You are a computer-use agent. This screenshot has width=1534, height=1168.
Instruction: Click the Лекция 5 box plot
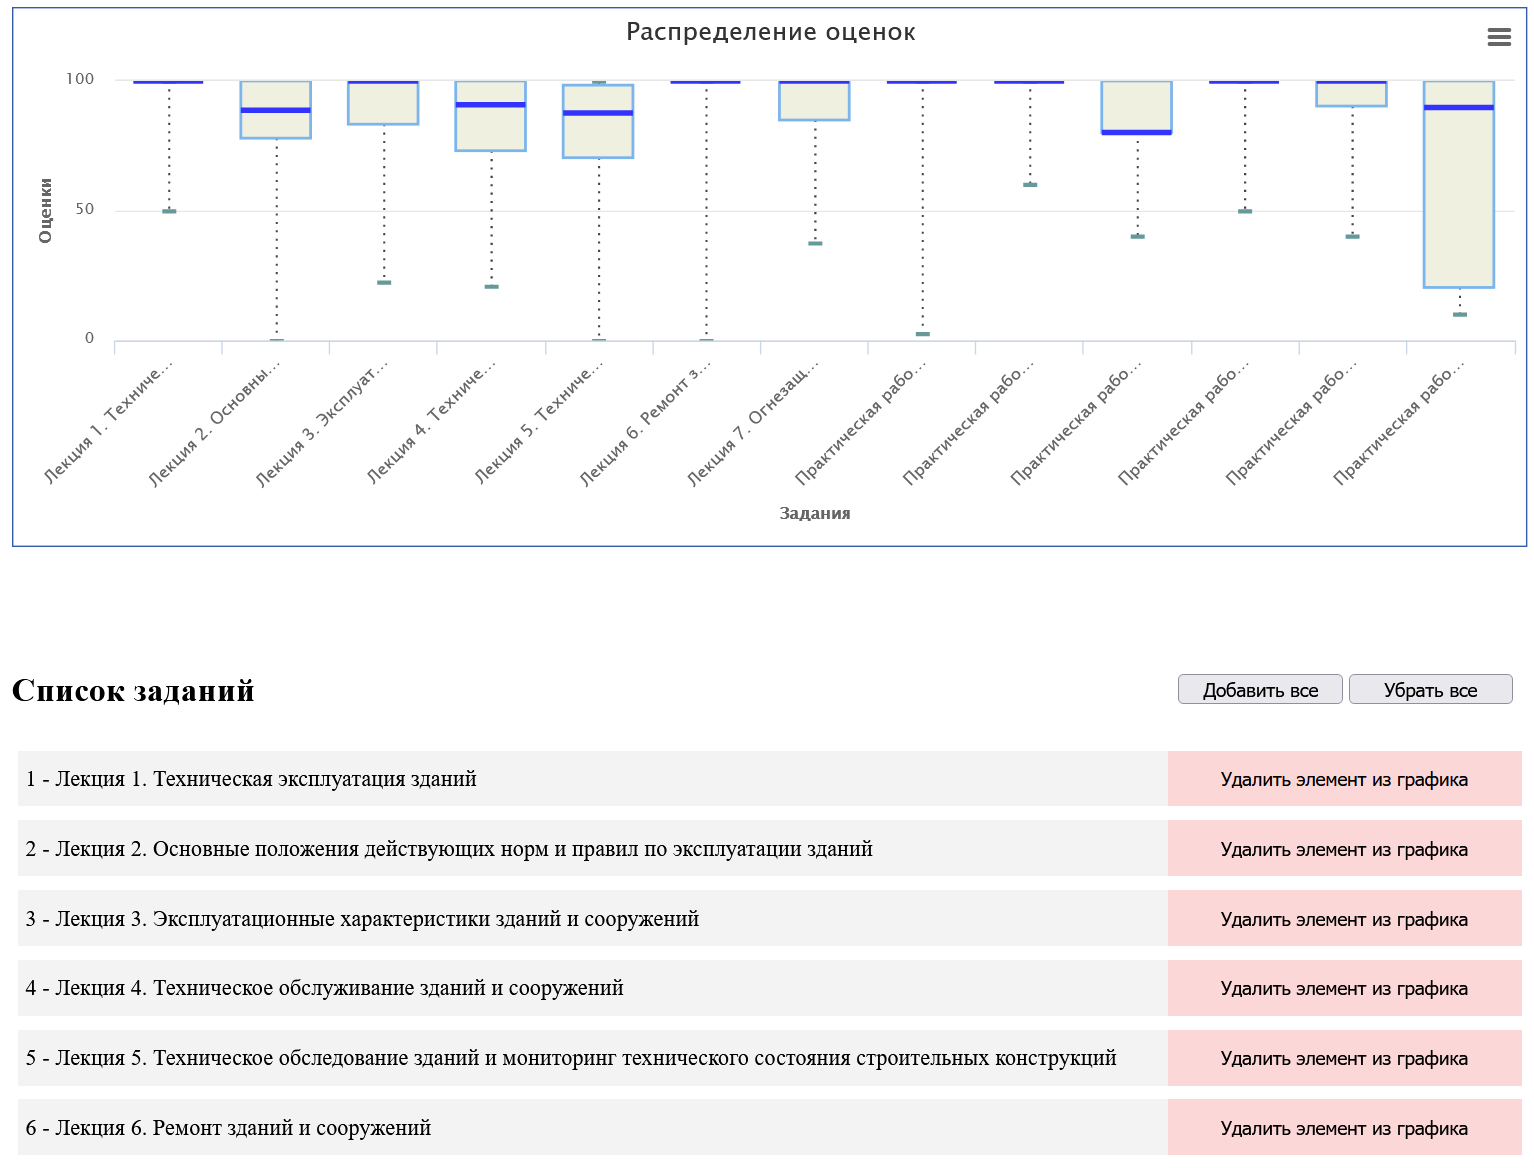598,135
